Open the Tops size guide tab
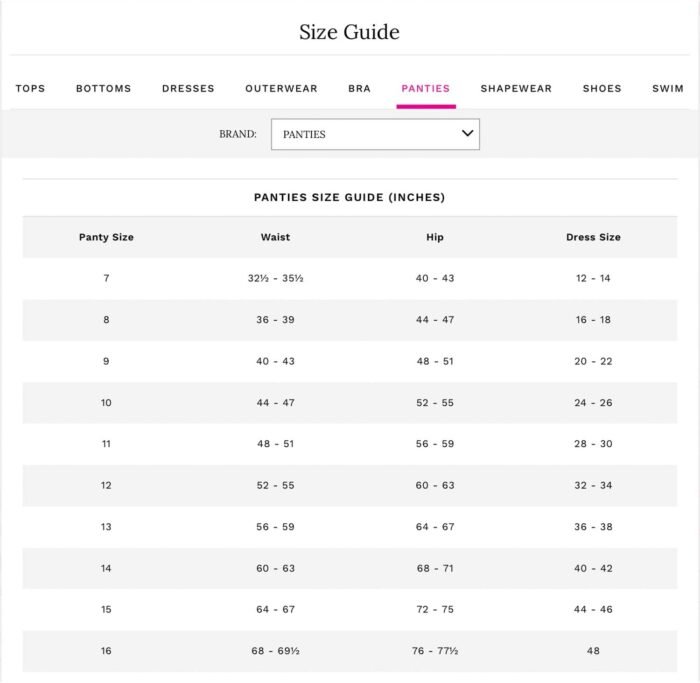 pyautogui.click(x=30, y=88)
